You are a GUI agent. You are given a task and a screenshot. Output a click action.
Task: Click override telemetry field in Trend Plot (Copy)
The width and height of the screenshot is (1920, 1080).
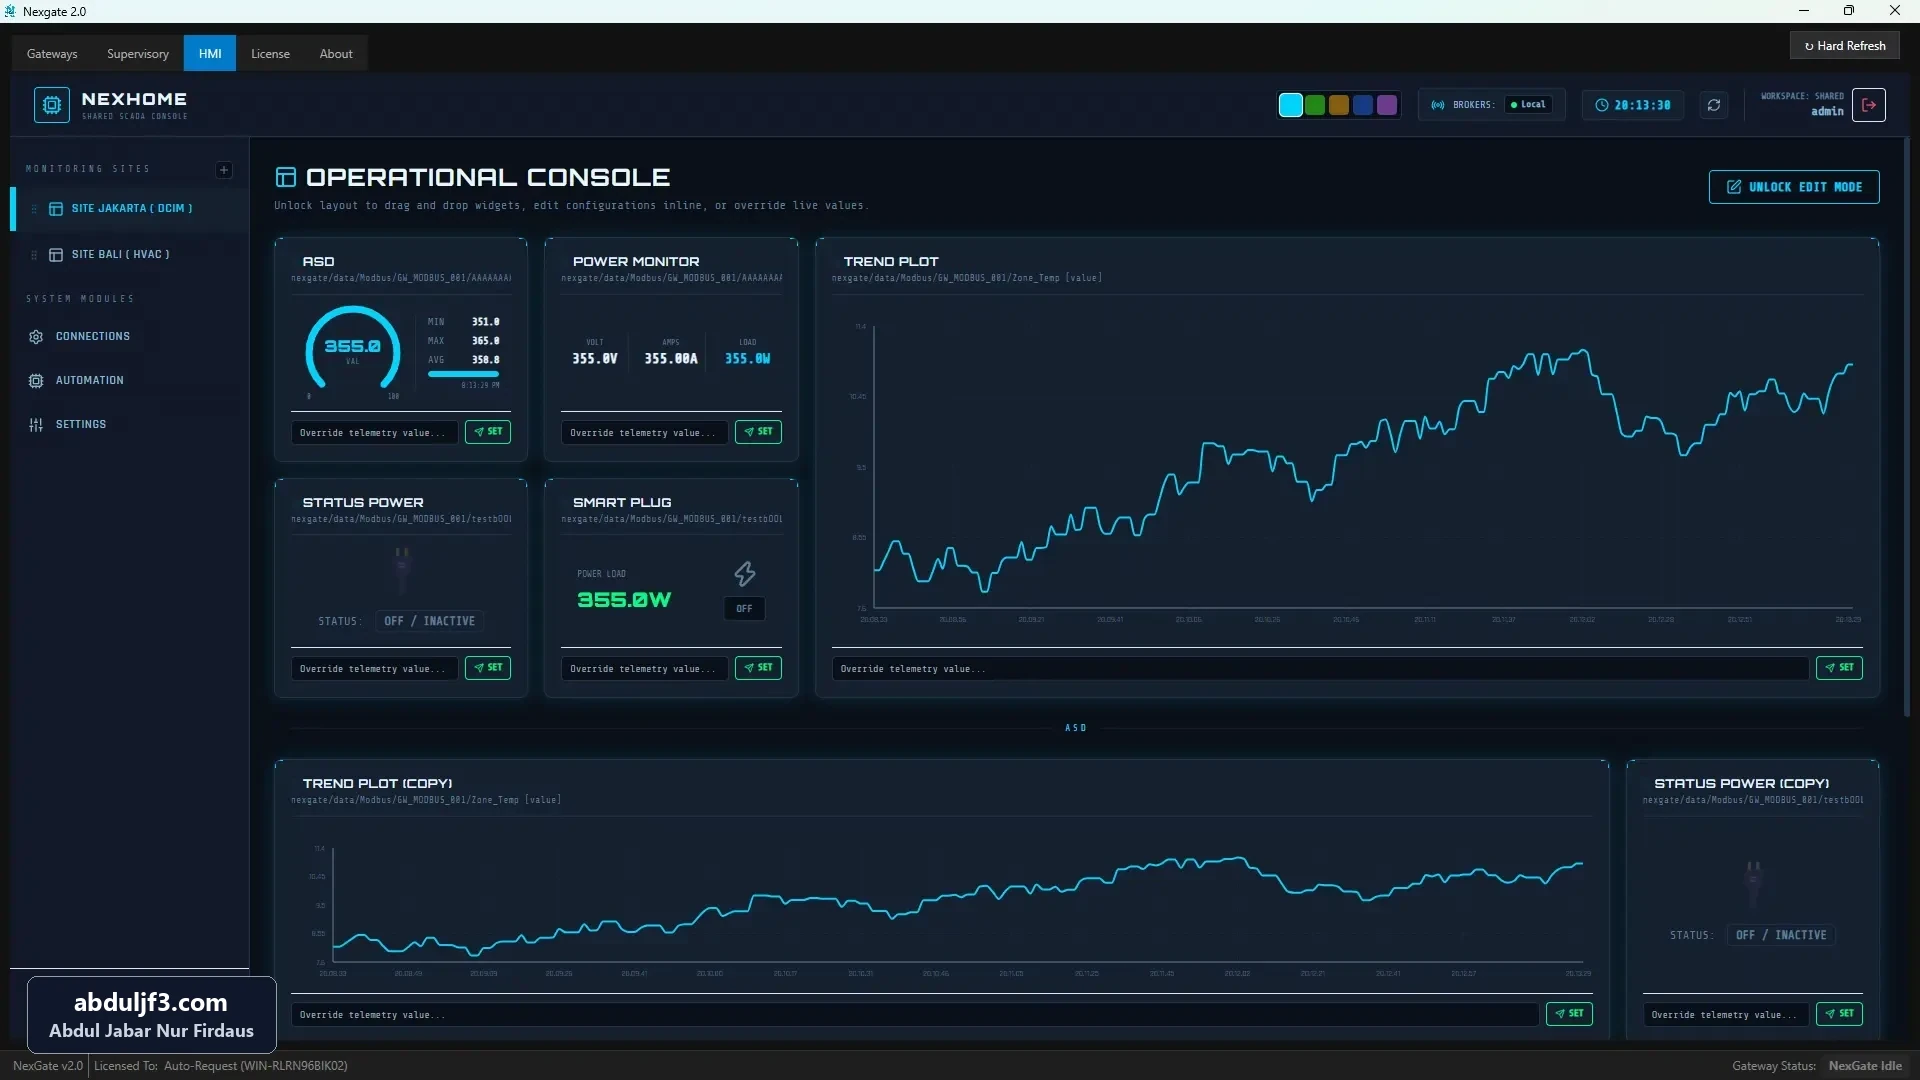point(915,1015)
